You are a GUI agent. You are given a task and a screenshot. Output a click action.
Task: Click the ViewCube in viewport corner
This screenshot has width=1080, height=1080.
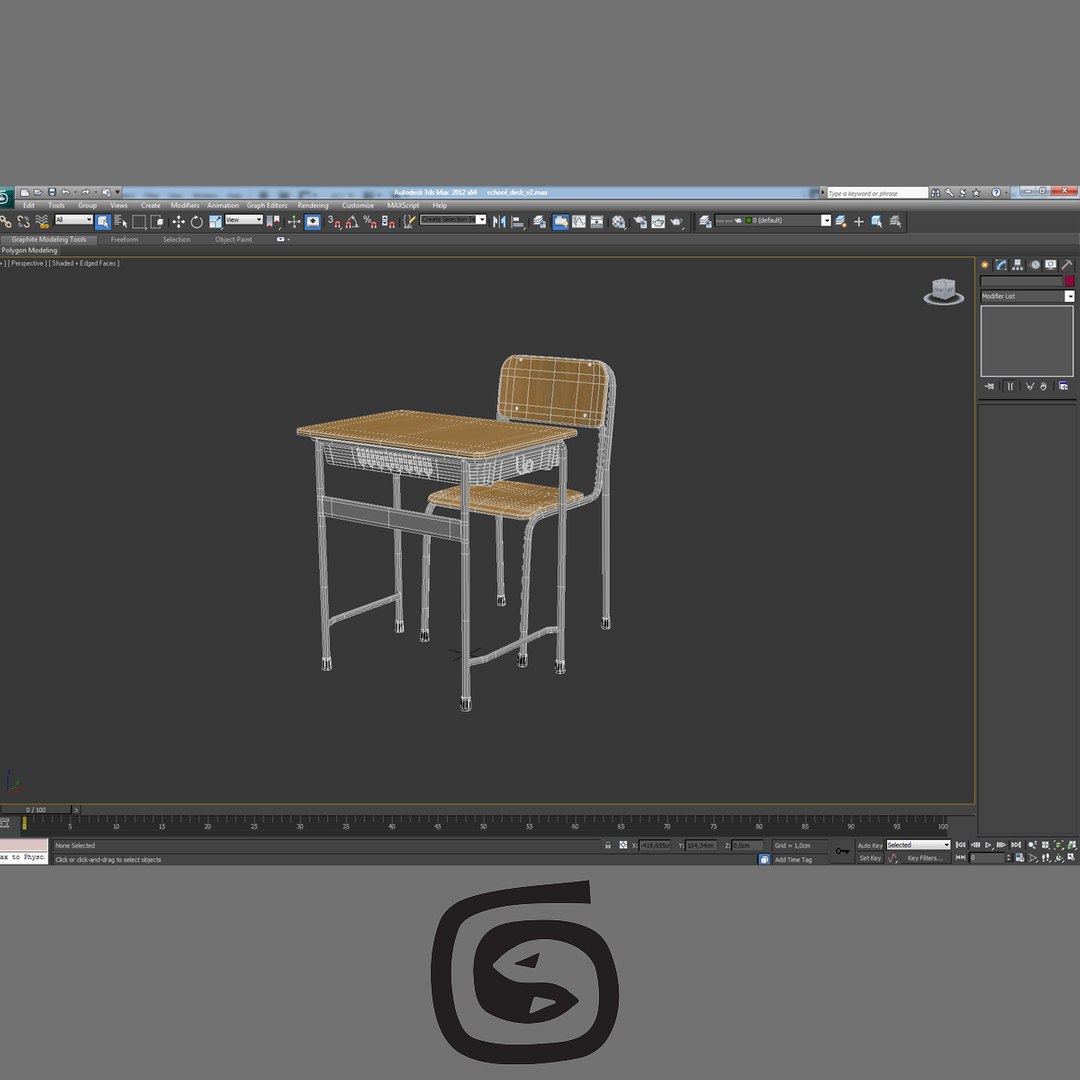(x=943, y=291)
